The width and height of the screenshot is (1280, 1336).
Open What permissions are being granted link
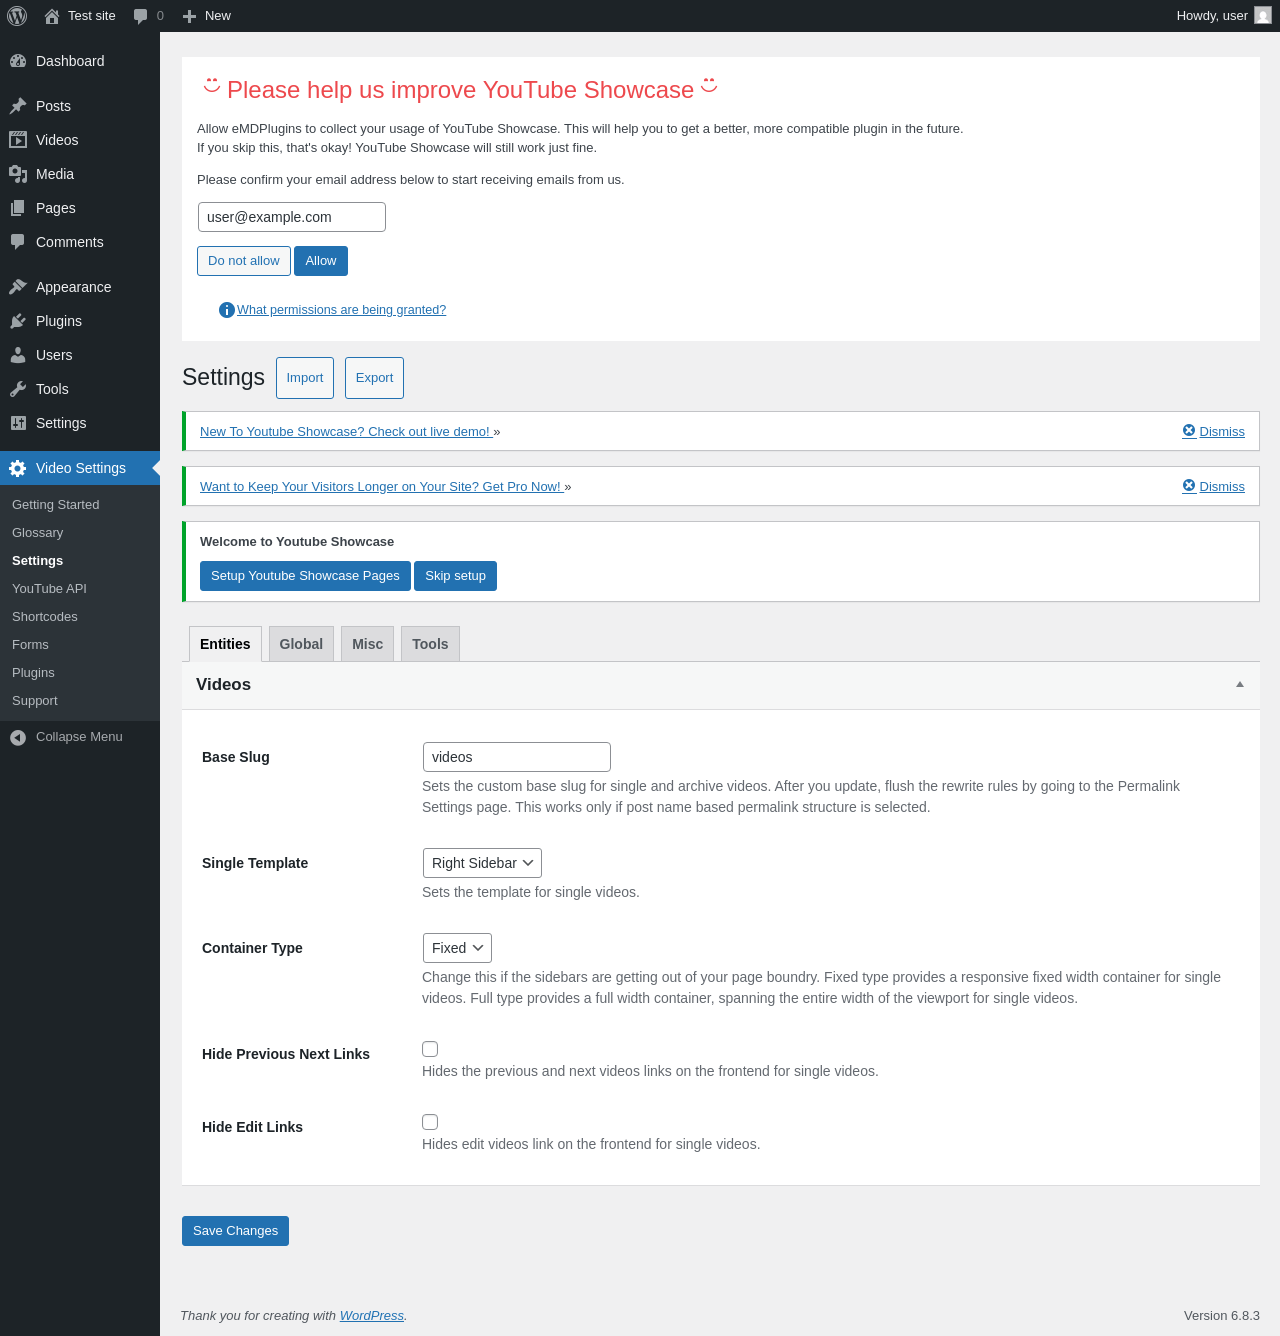(x=341, y=310)
